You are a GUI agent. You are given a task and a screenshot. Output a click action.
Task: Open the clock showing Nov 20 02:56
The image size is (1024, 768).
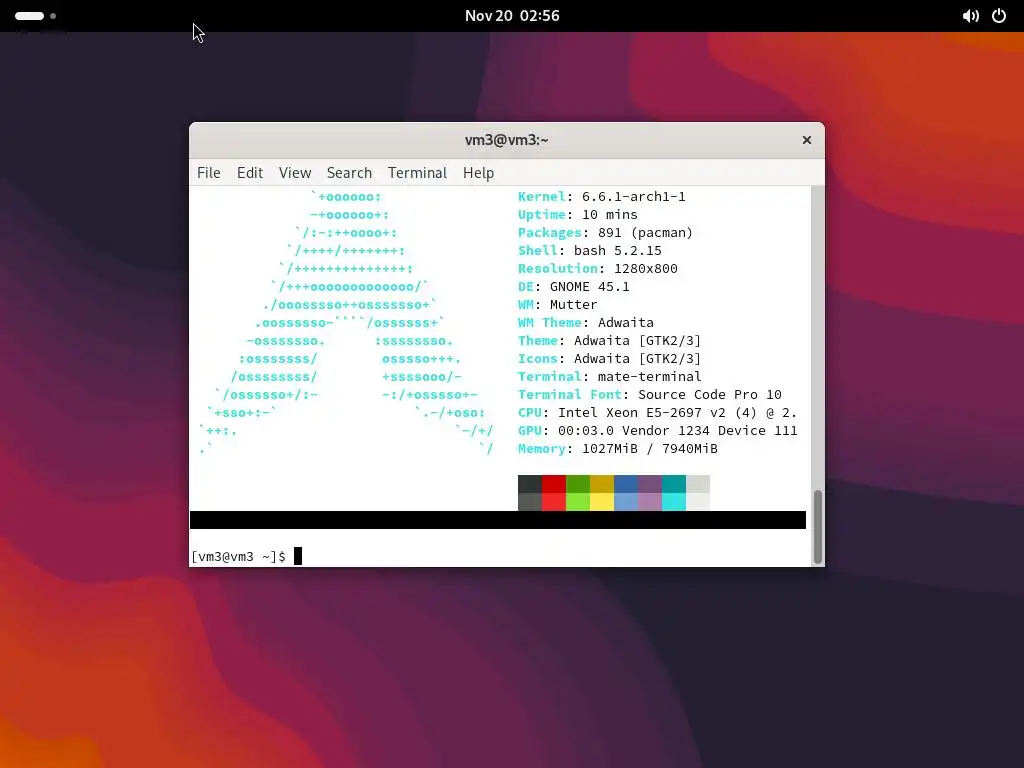pyautogui.click(x=512, y=16)
